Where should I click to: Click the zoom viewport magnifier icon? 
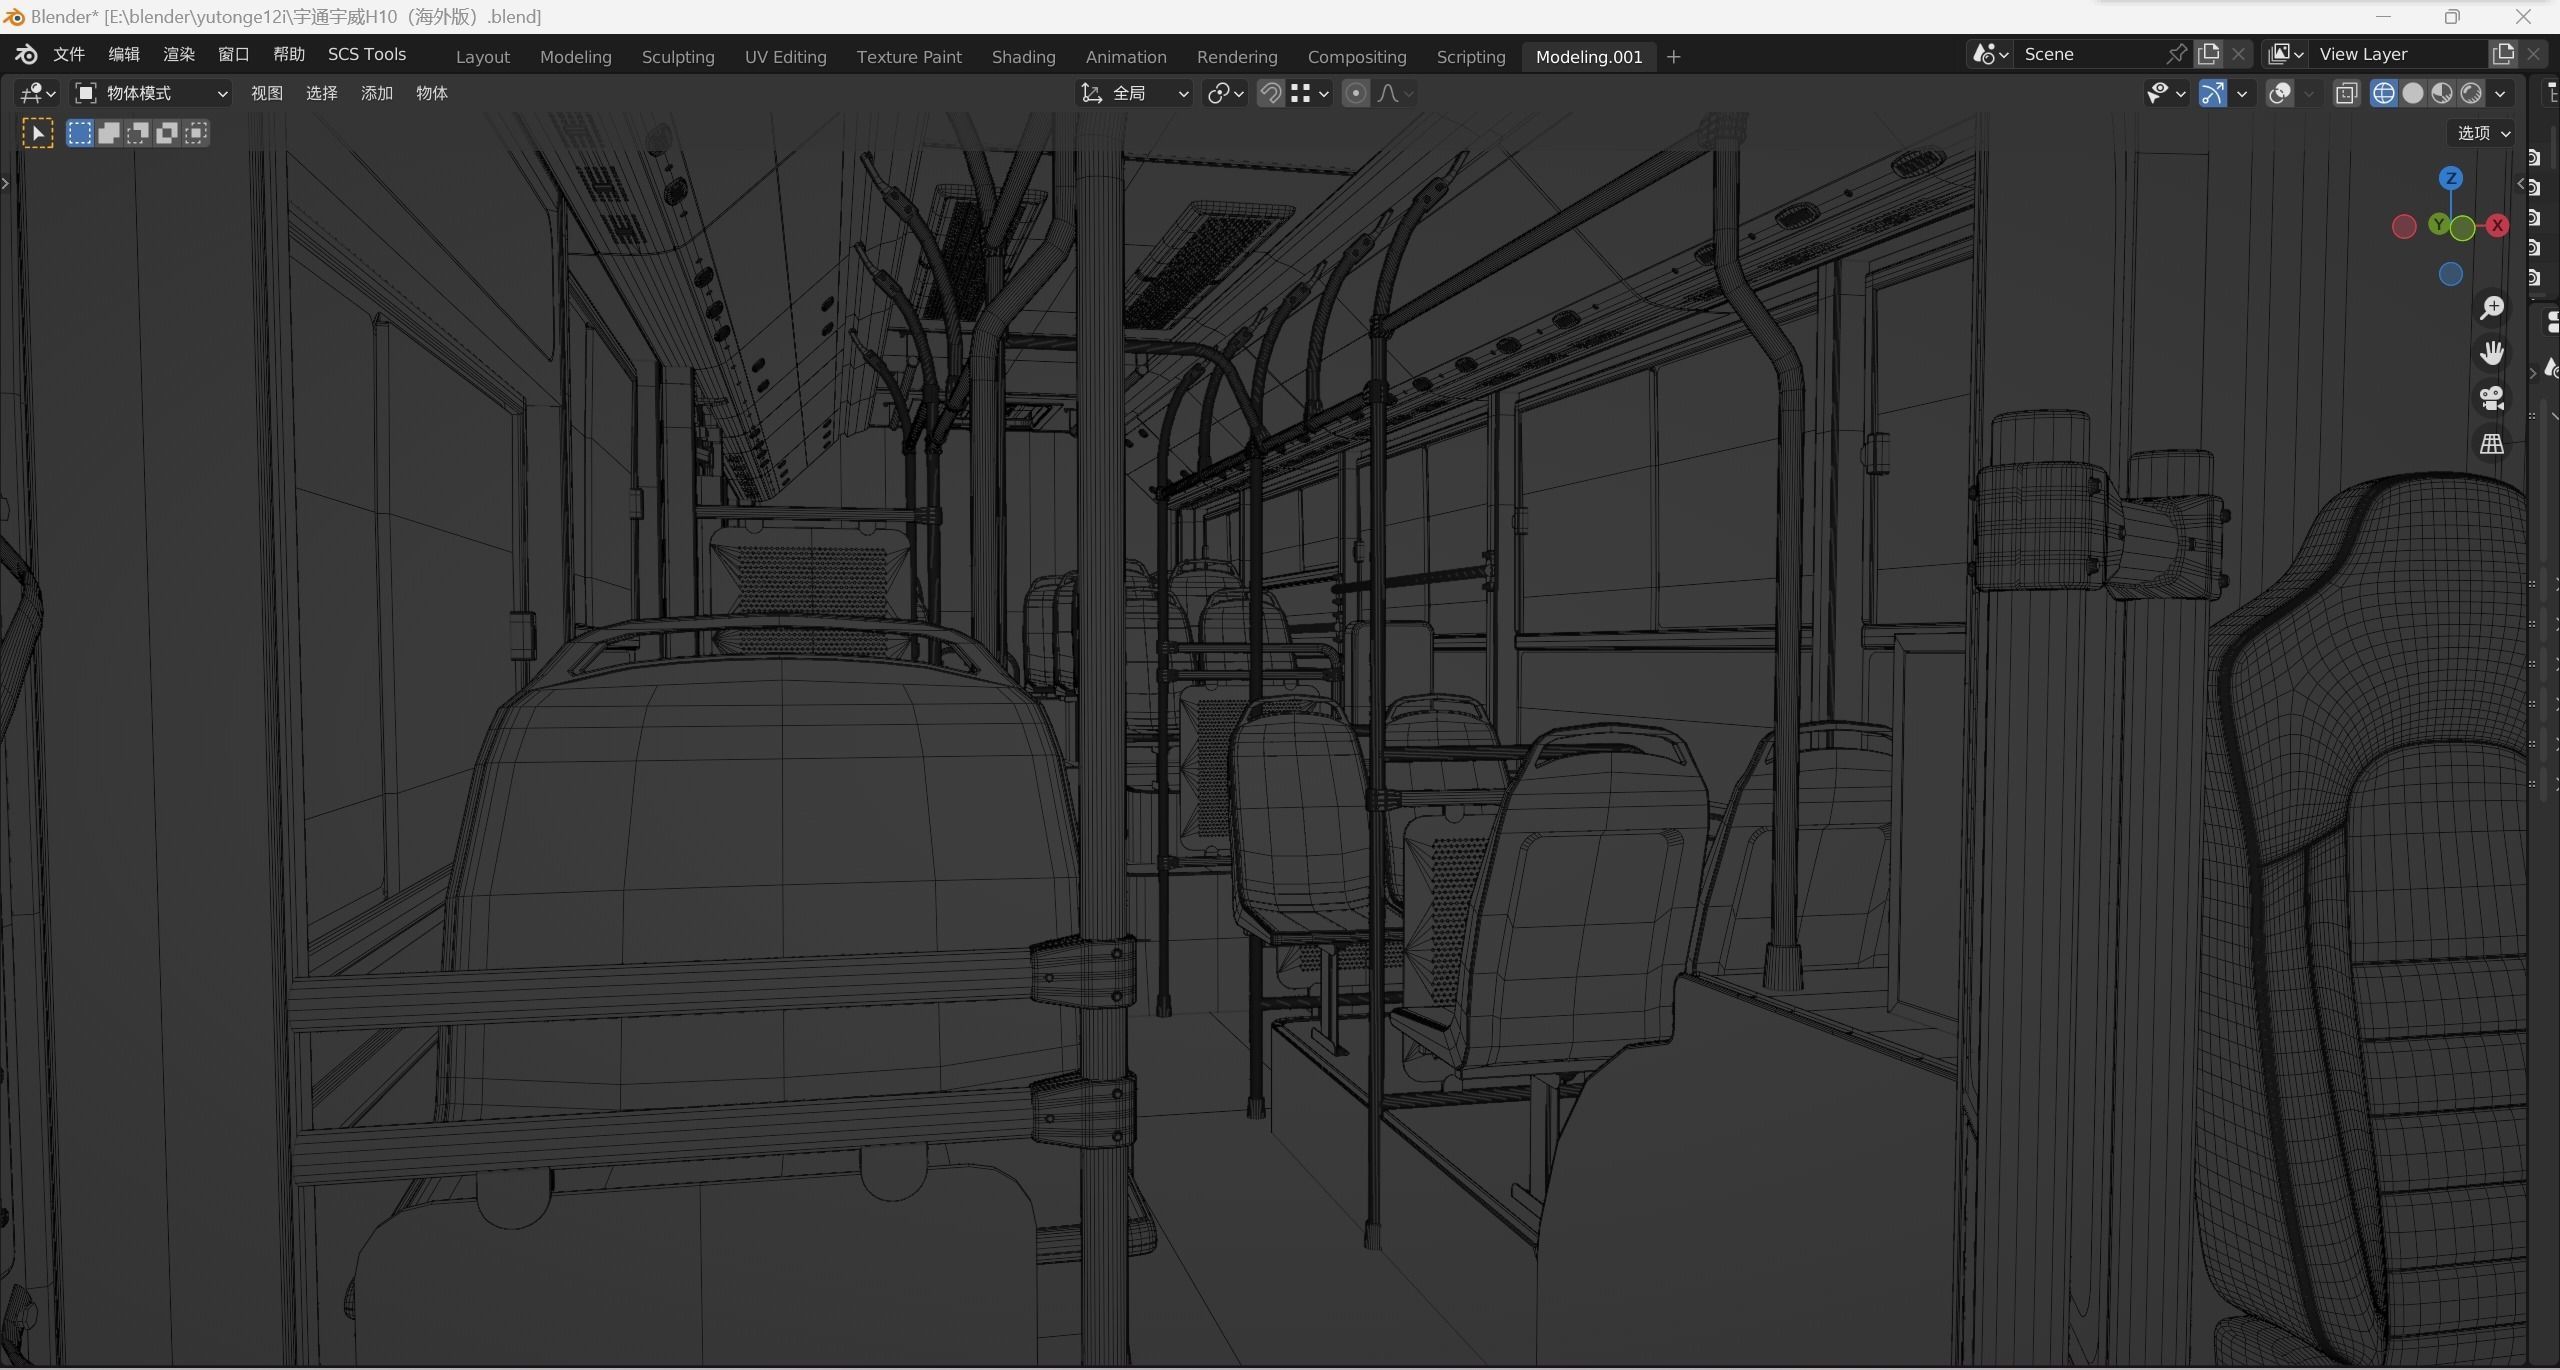pyautogui.click(x=2491, y=308)
